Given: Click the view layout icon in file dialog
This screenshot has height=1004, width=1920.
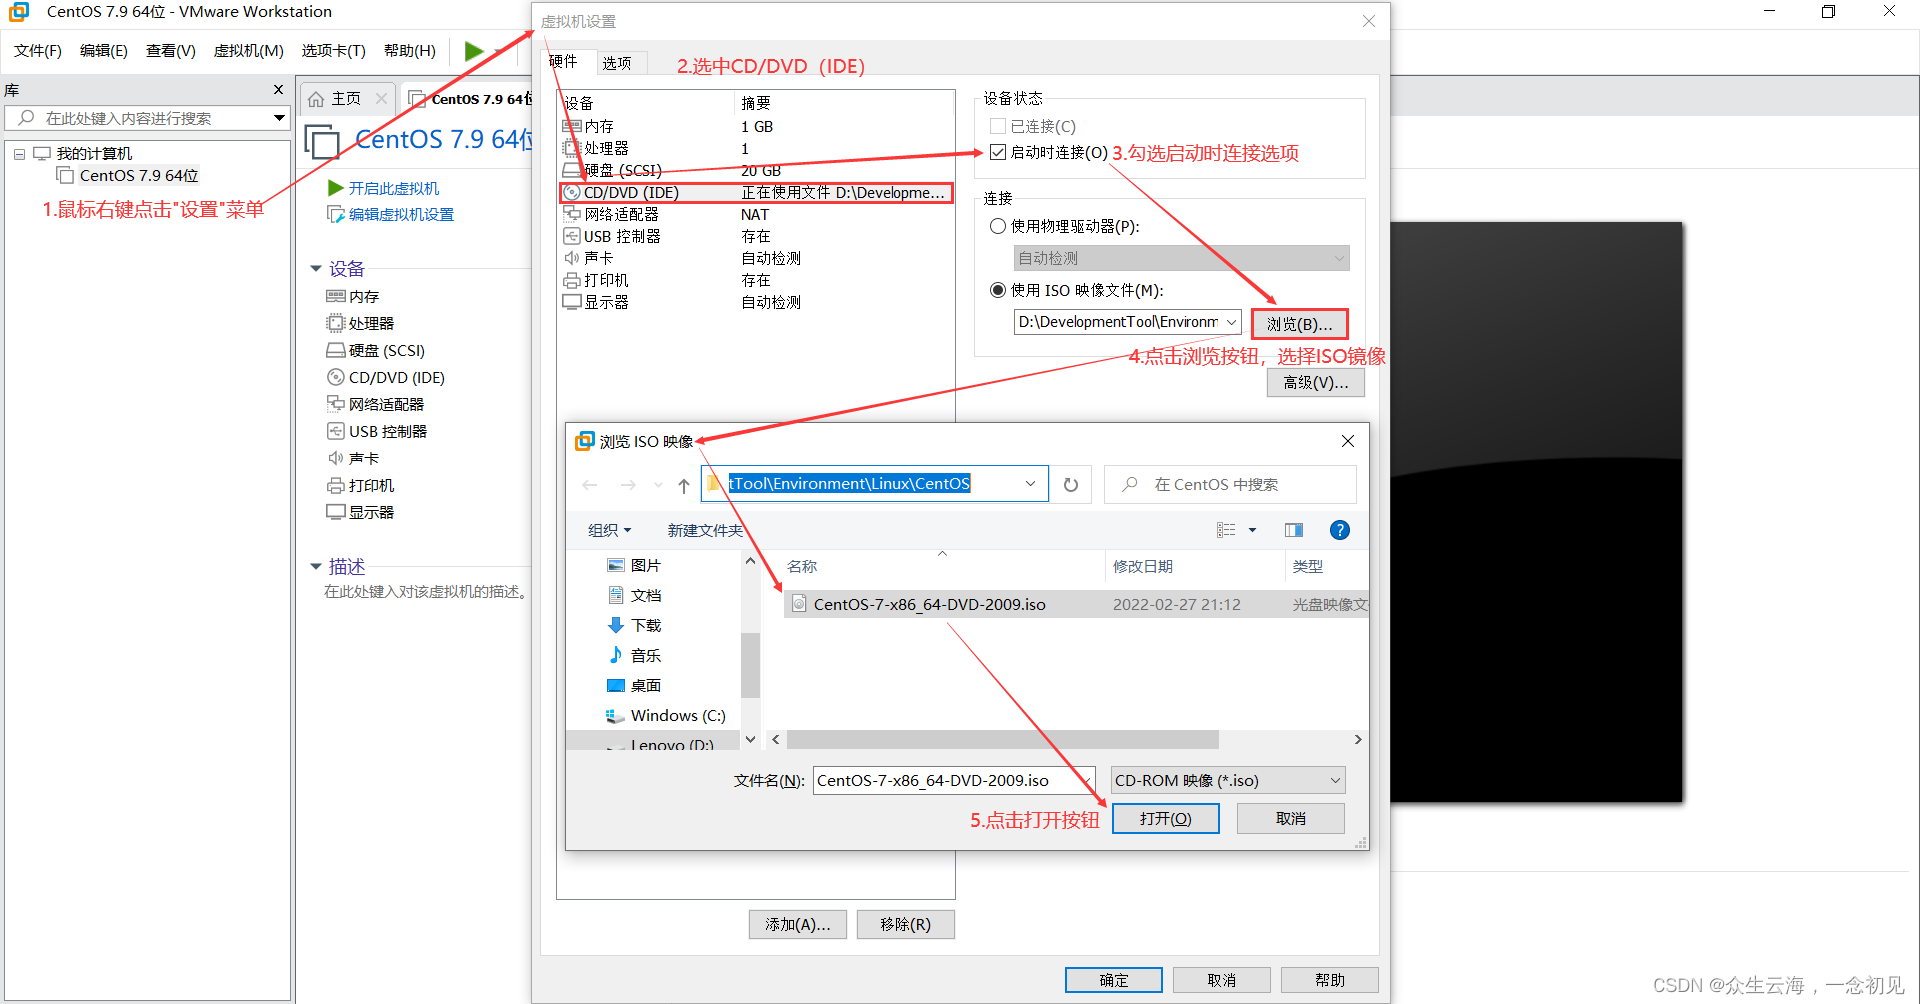Looking at the screenshot, I should click(x=1226, y=530).
